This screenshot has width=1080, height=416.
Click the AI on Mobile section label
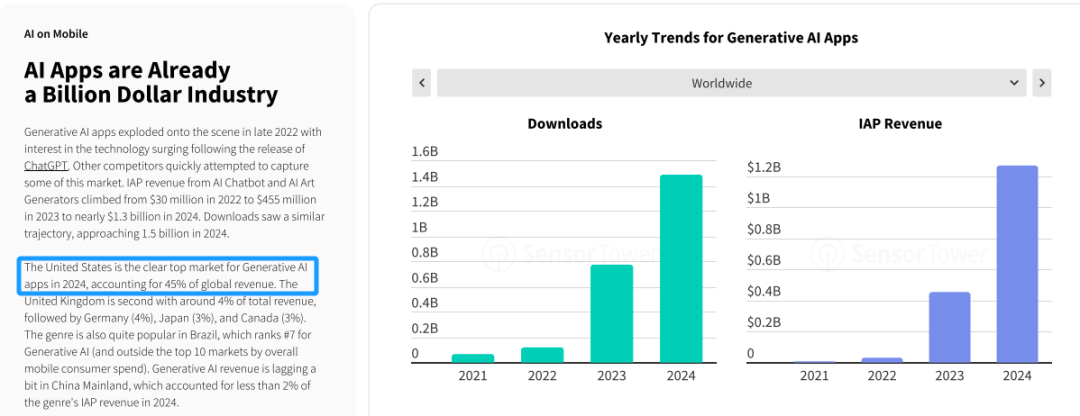tap(56, 34)
